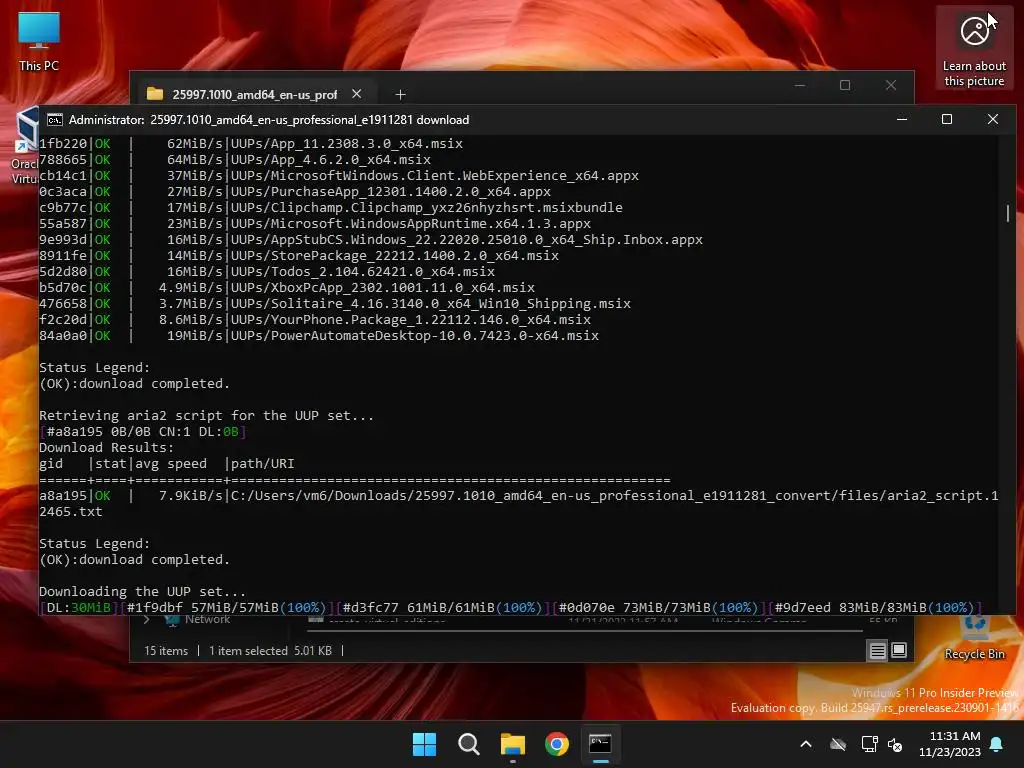Show hidden tray icons chevron
The image size is (1024, 768).
(806, 744)
